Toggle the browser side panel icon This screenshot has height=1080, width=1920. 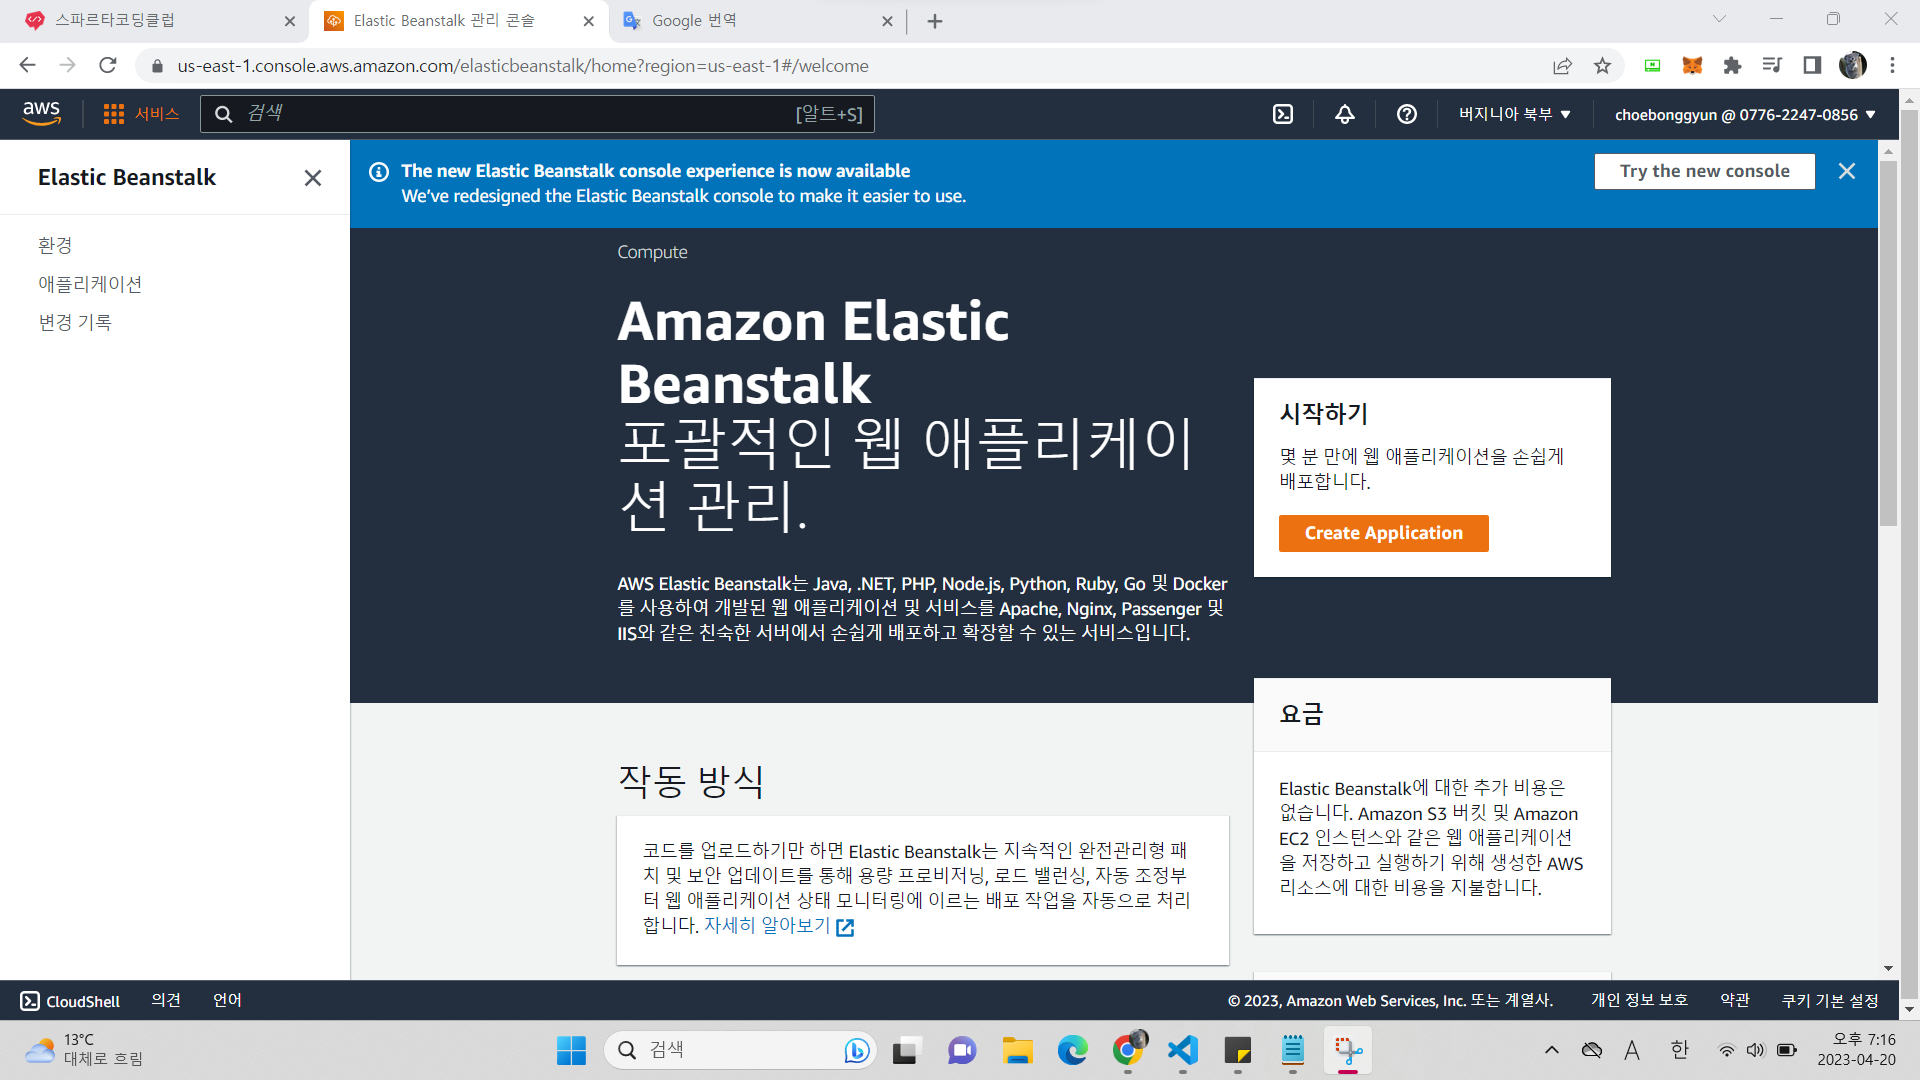tap(1812, 66)
